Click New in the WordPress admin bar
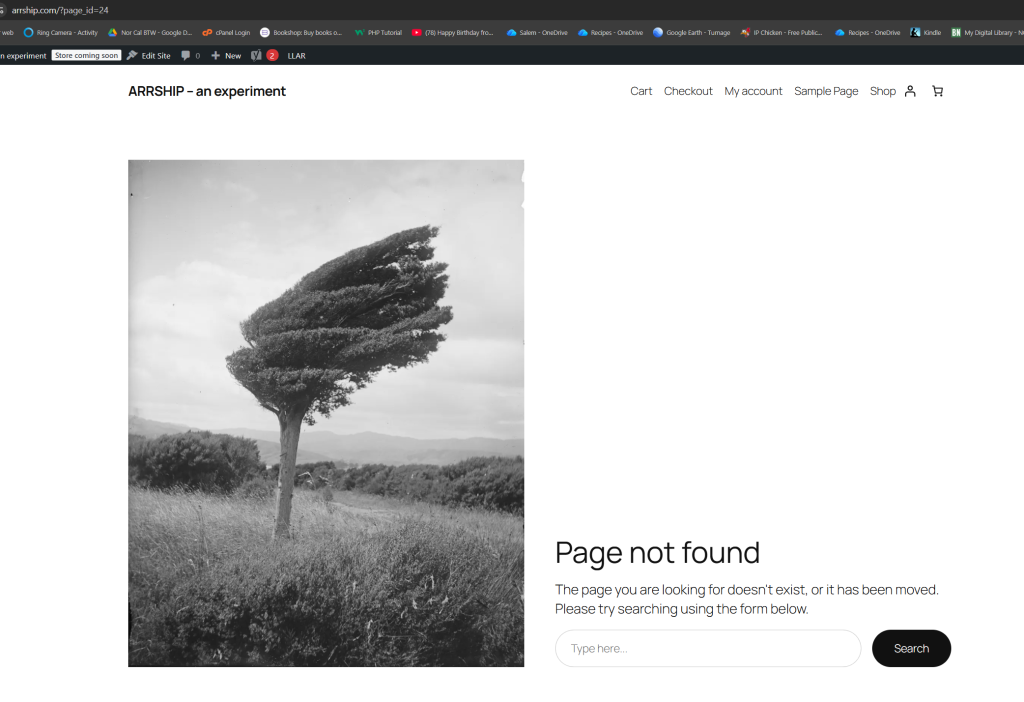This screenshot has width=1024, height=702. click(226, 56)
